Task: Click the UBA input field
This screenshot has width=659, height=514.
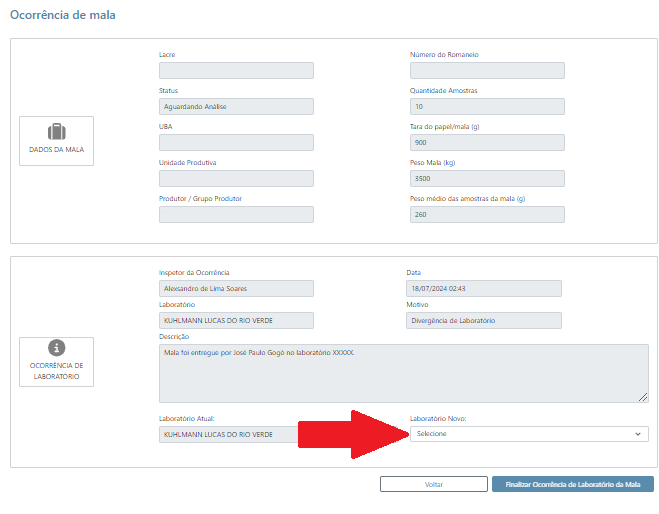Action: point(236,143)
